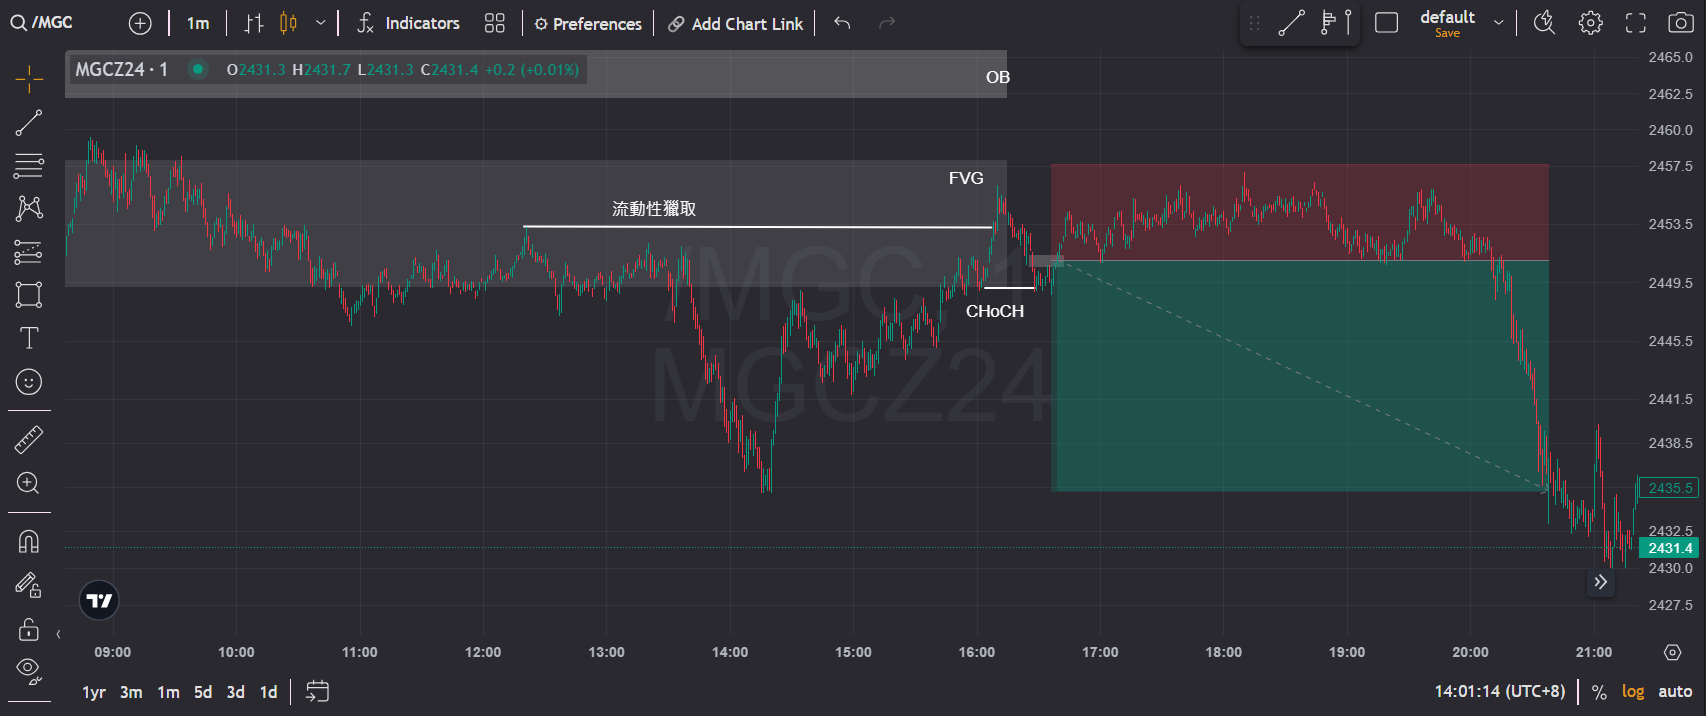Open the Preferences menu
This screenshot has width=1706, height=716.
click(x=588, y=23)
